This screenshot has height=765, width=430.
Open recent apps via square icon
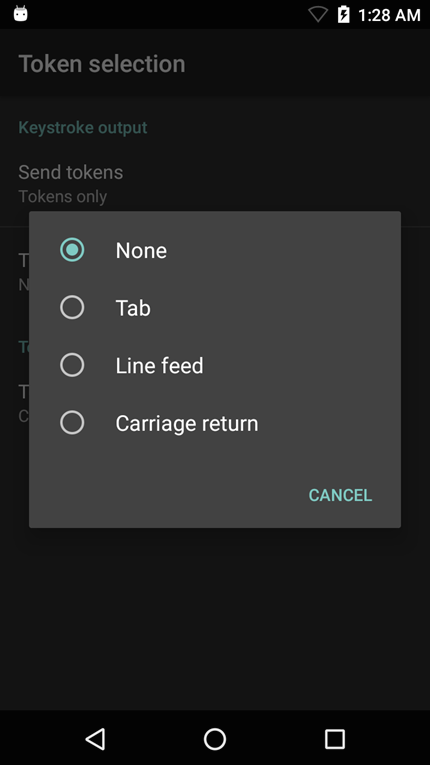click(335, 739)
